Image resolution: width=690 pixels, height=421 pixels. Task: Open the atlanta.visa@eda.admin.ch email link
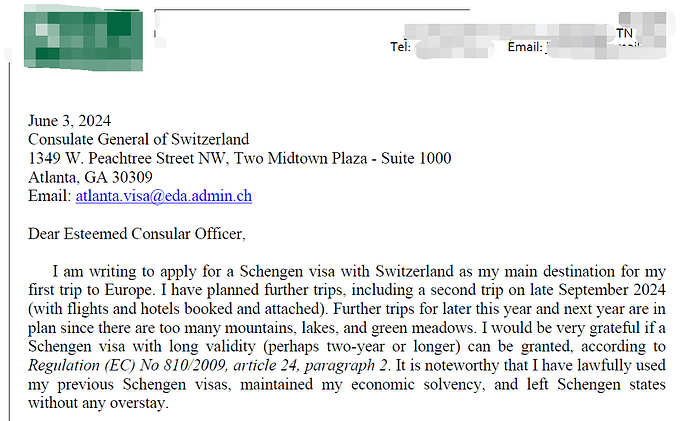(164, 196)
